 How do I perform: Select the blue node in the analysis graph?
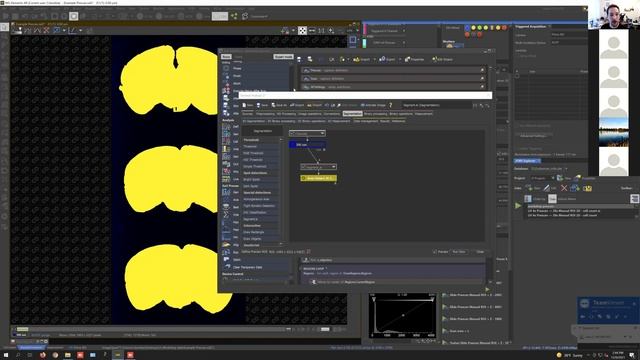[x=307, y=145]
